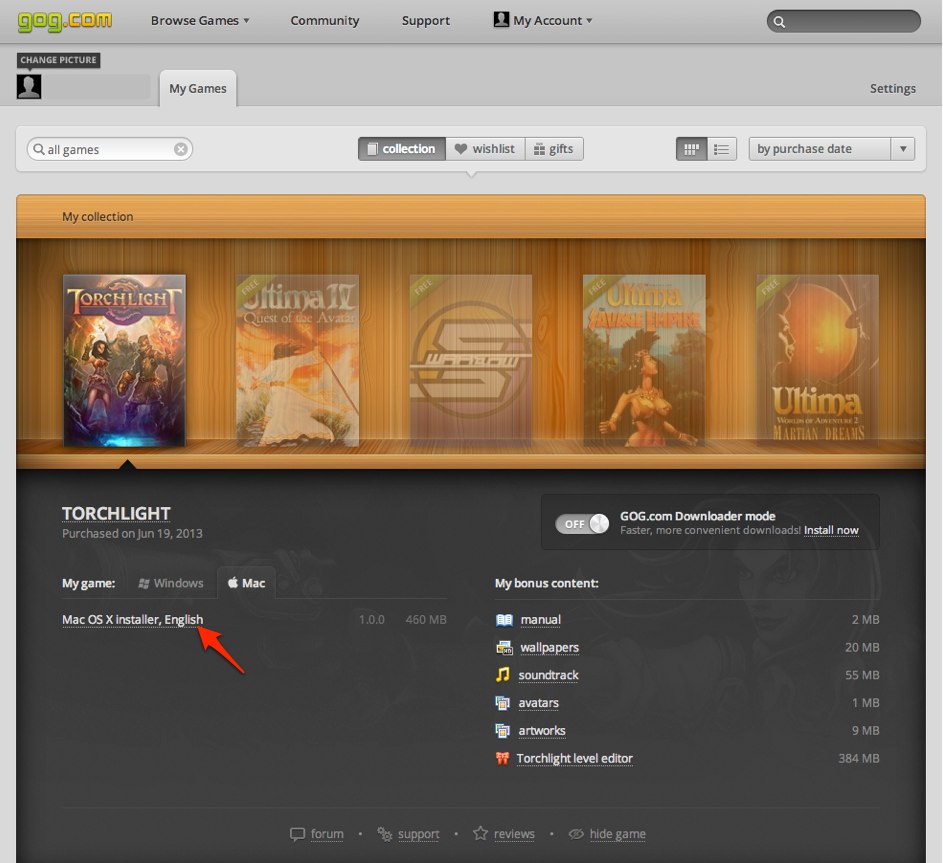Viewport: 943px width, 863px height.
Task: Click the reviews star icon
Action: (481, 834)
